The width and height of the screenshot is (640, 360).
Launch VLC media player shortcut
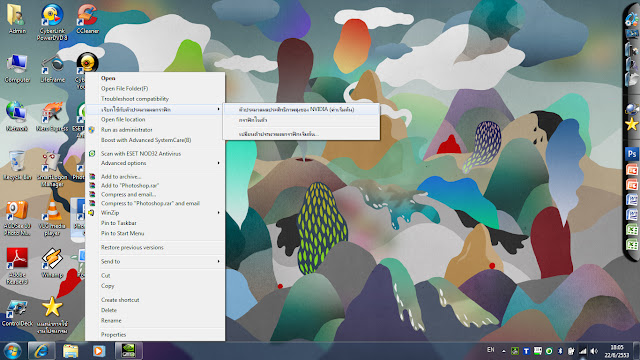coord(52,218)
